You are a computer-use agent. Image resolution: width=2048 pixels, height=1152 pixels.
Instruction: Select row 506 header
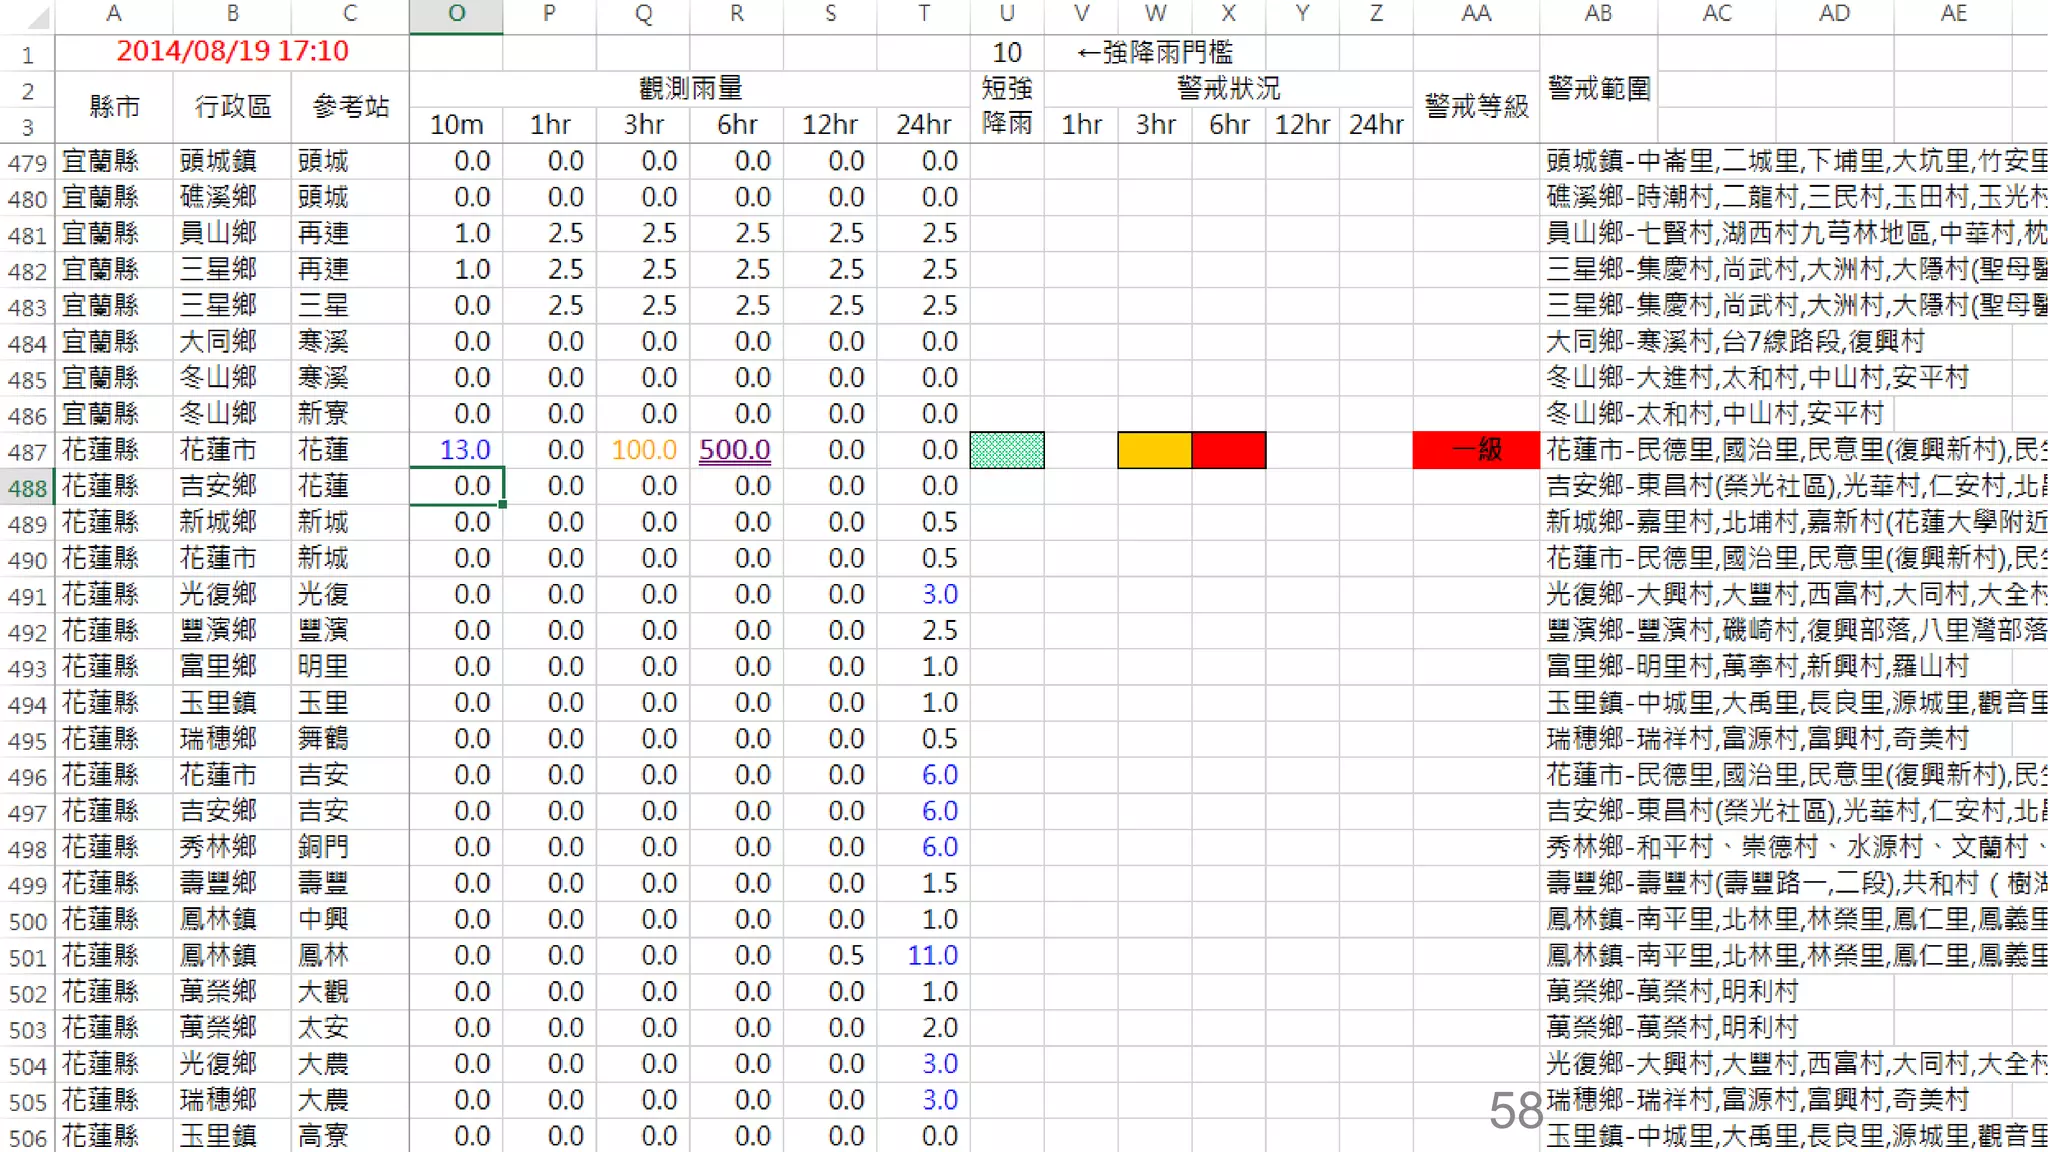[28, 1138]
